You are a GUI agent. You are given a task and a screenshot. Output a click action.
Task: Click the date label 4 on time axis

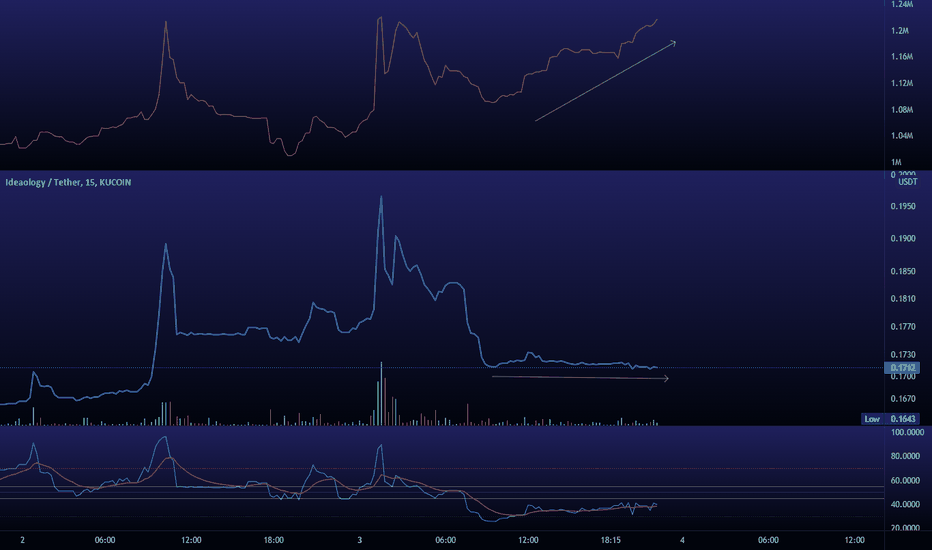pyautogui.click(x=682, y=540)
